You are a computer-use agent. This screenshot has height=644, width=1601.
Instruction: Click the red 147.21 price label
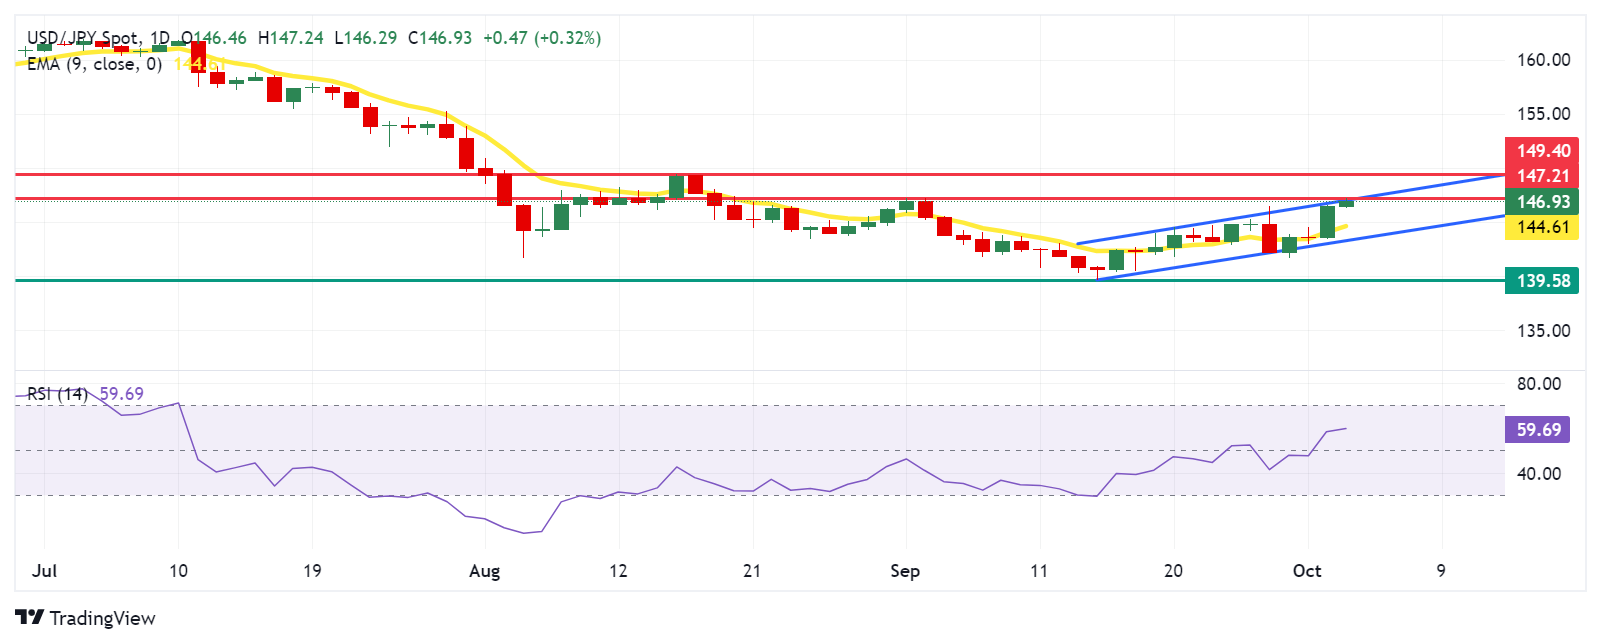click(1542, 176)
